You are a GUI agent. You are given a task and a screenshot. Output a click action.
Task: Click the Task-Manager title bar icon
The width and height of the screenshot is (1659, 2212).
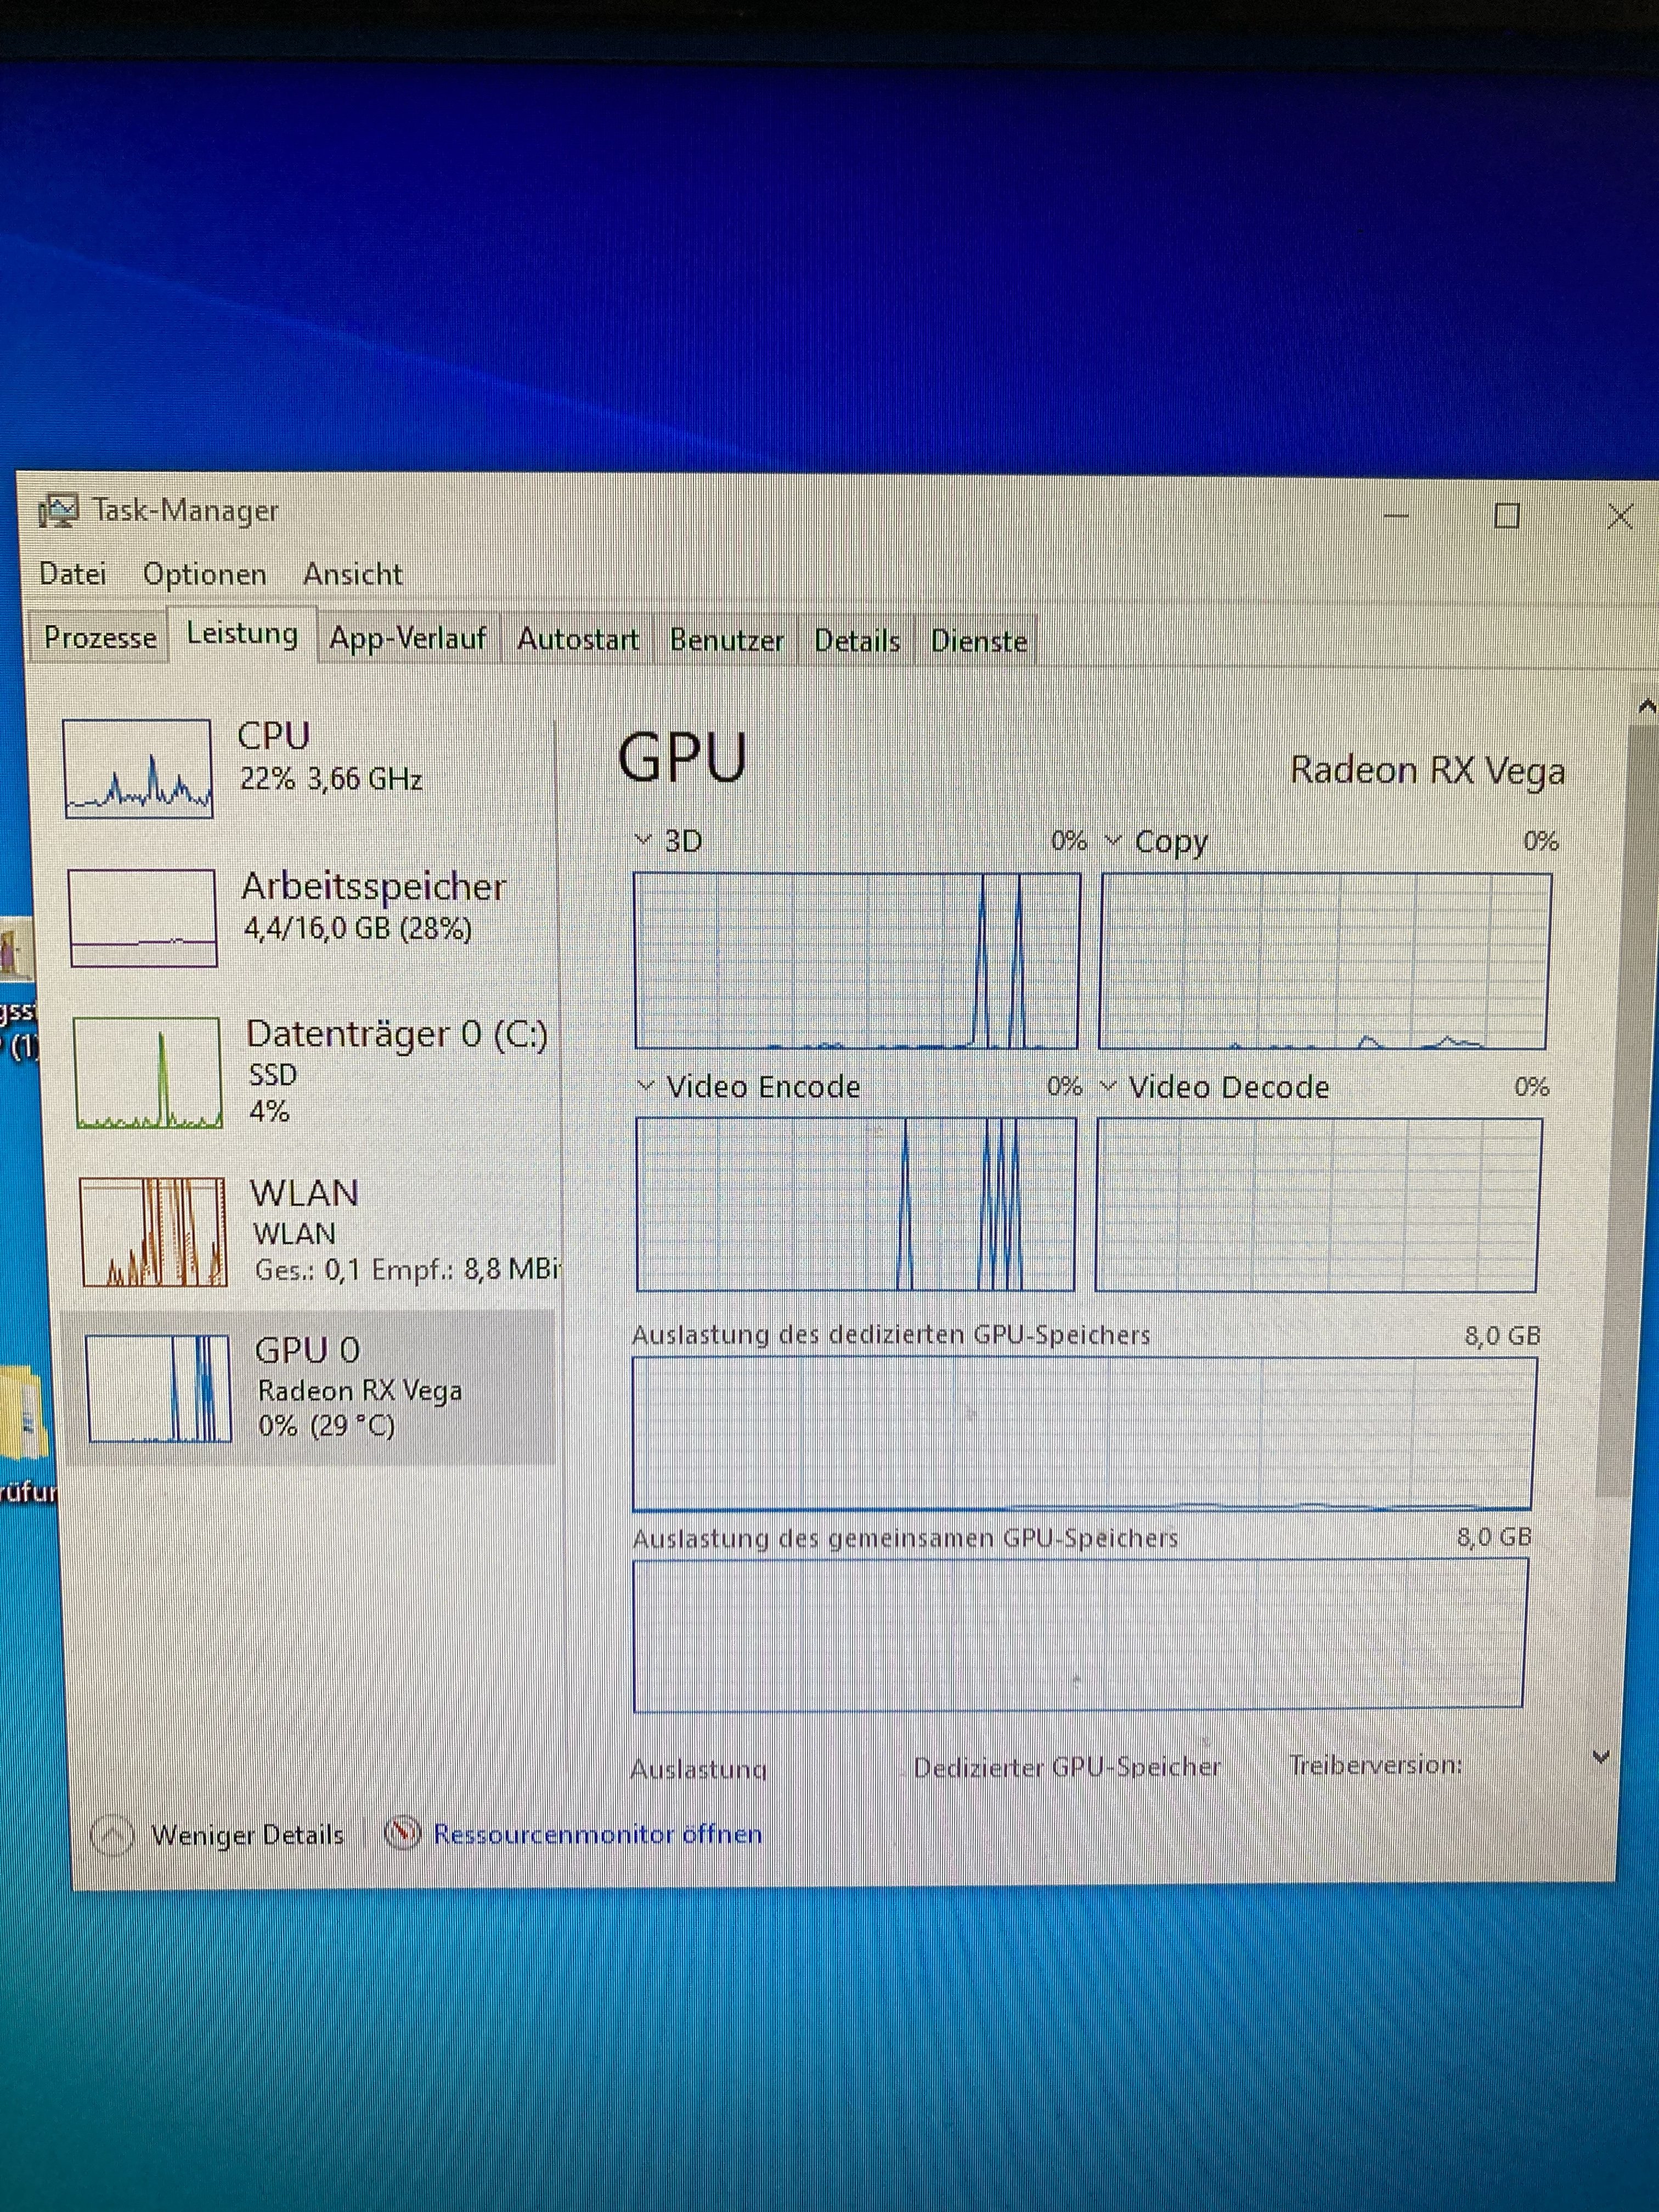[58, 511]
